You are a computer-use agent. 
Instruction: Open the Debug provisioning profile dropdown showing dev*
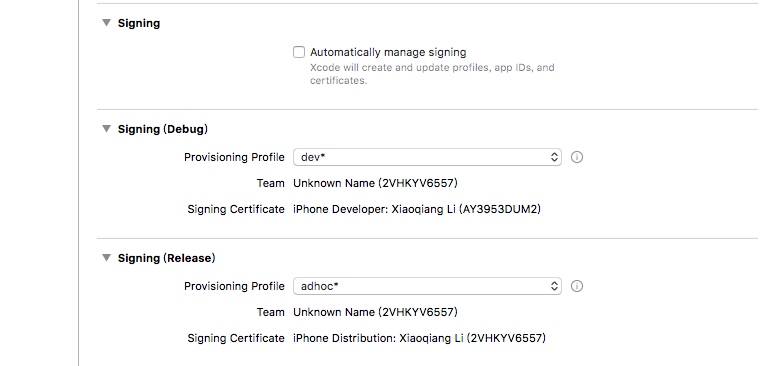427,157
